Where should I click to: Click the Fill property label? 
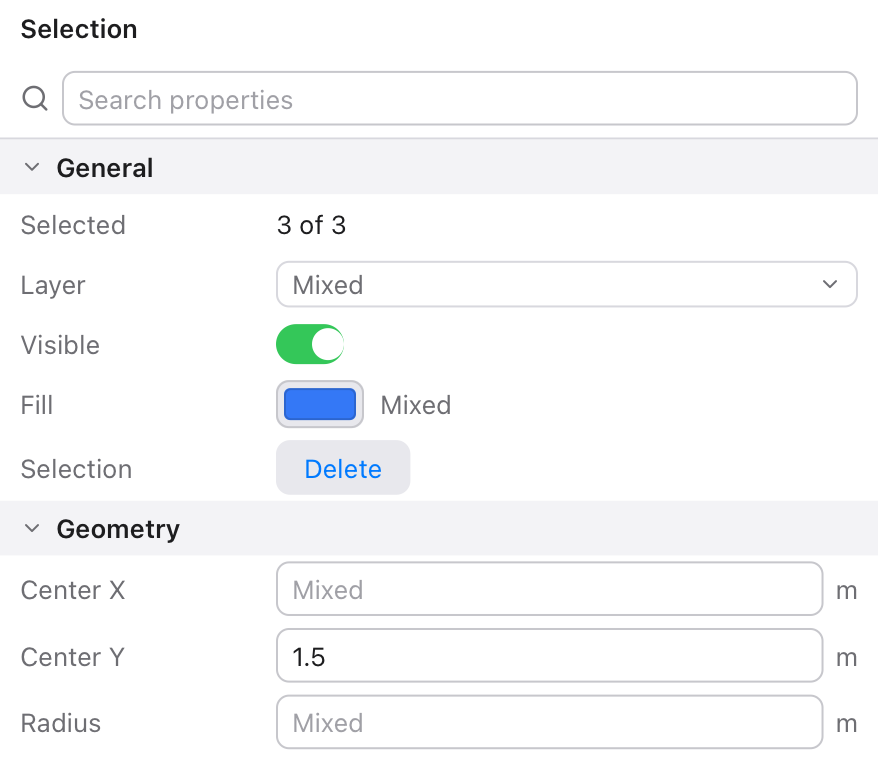(37, 405)
